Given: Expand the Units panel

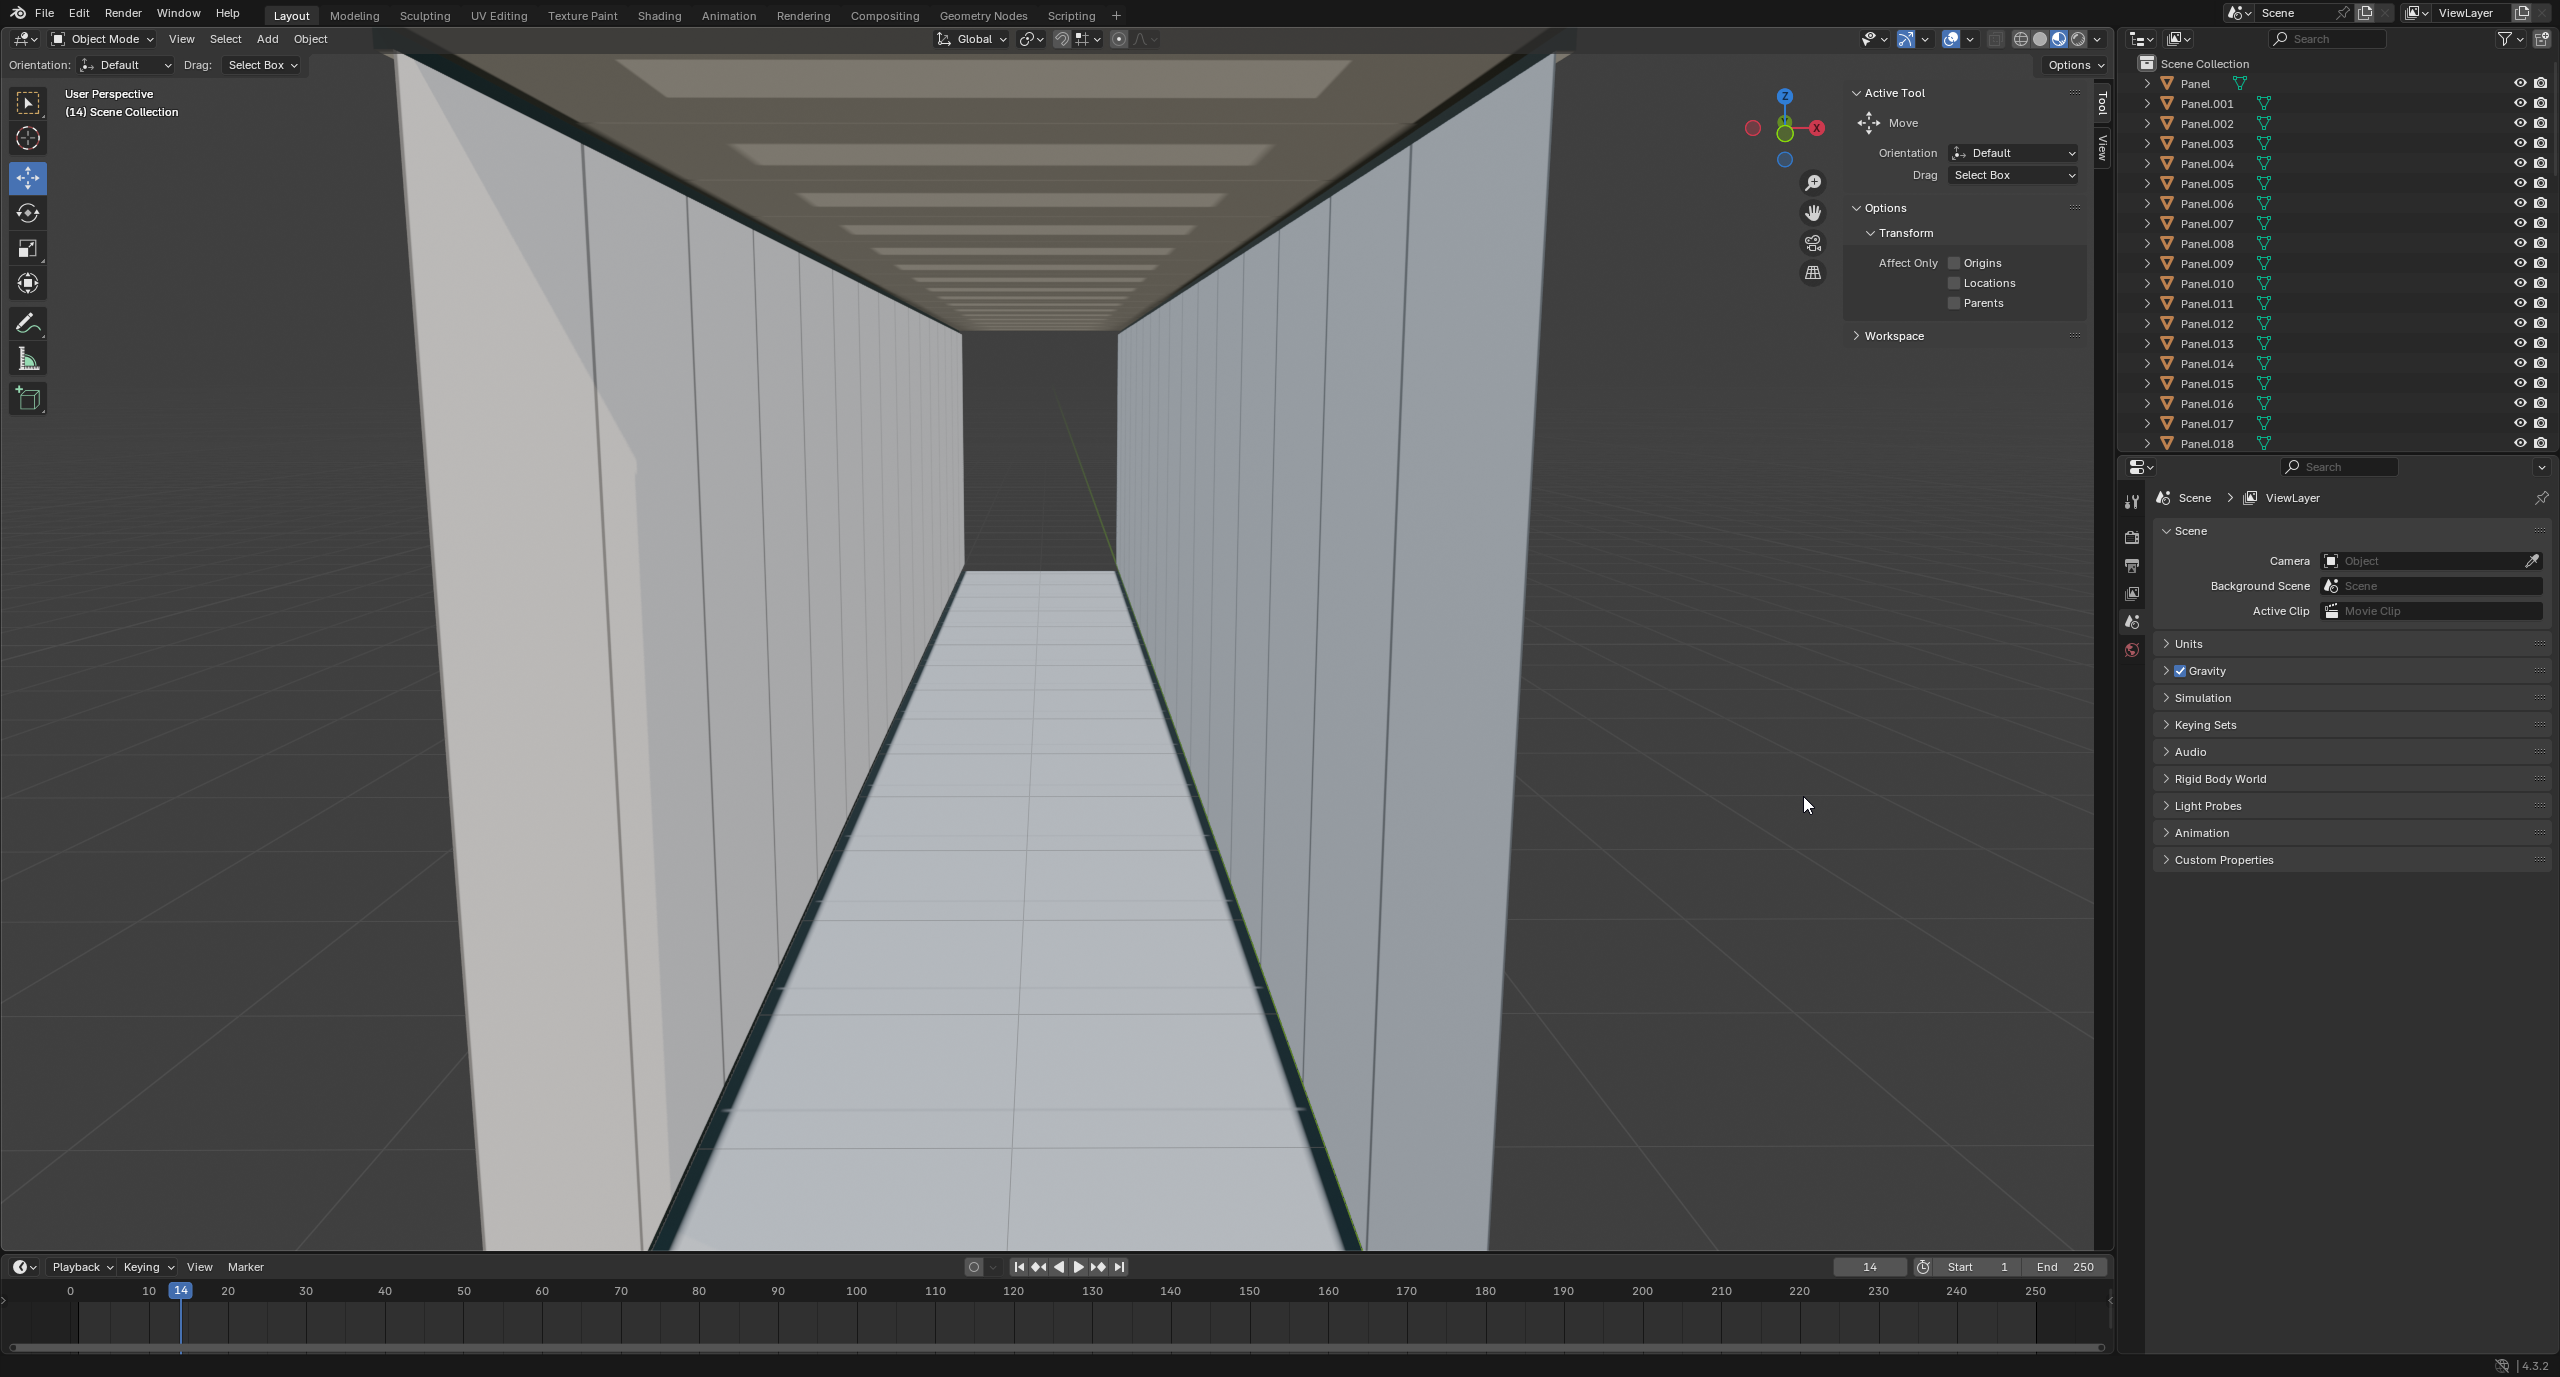Looking at the screenshot, I should 2188,644.
